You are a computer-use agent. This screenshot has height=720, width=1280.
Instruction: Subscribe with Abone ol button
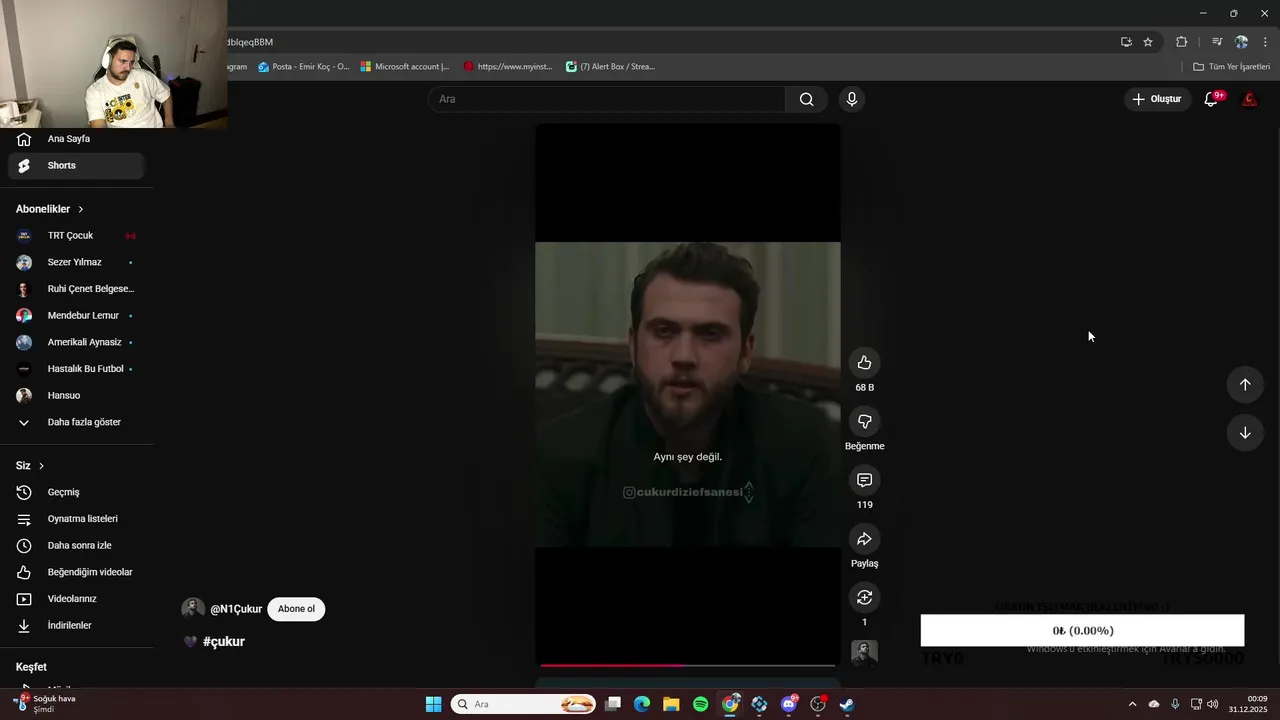296,609
